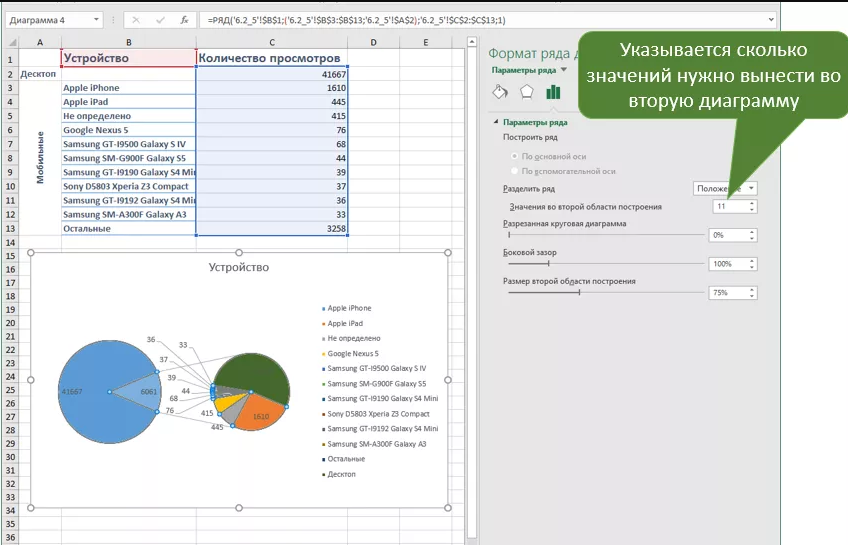Click the orange pie slice '1610'
This screenshot has height=545, width=848.
click(x=260, y=414)
